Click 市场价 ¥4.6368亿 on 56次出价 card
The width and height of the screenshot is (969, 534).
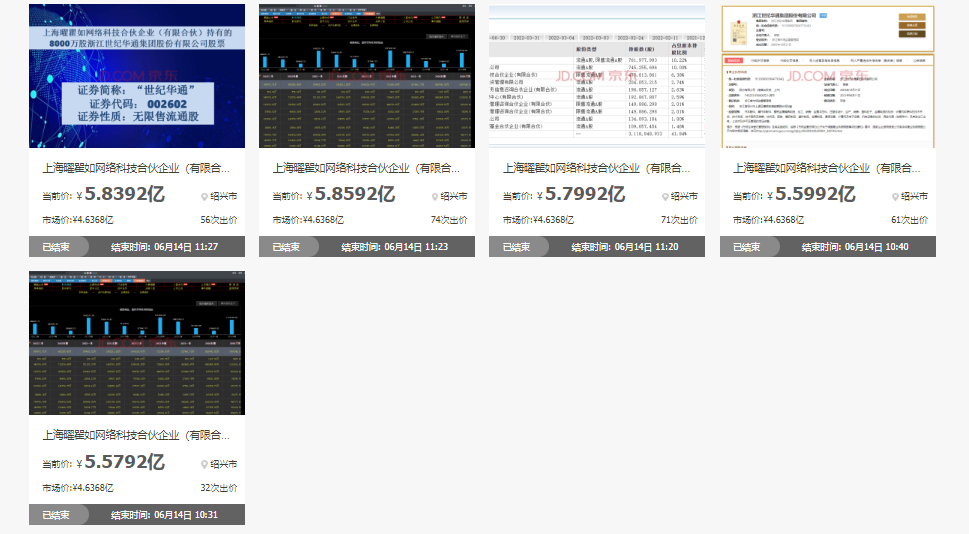point(78,220)
